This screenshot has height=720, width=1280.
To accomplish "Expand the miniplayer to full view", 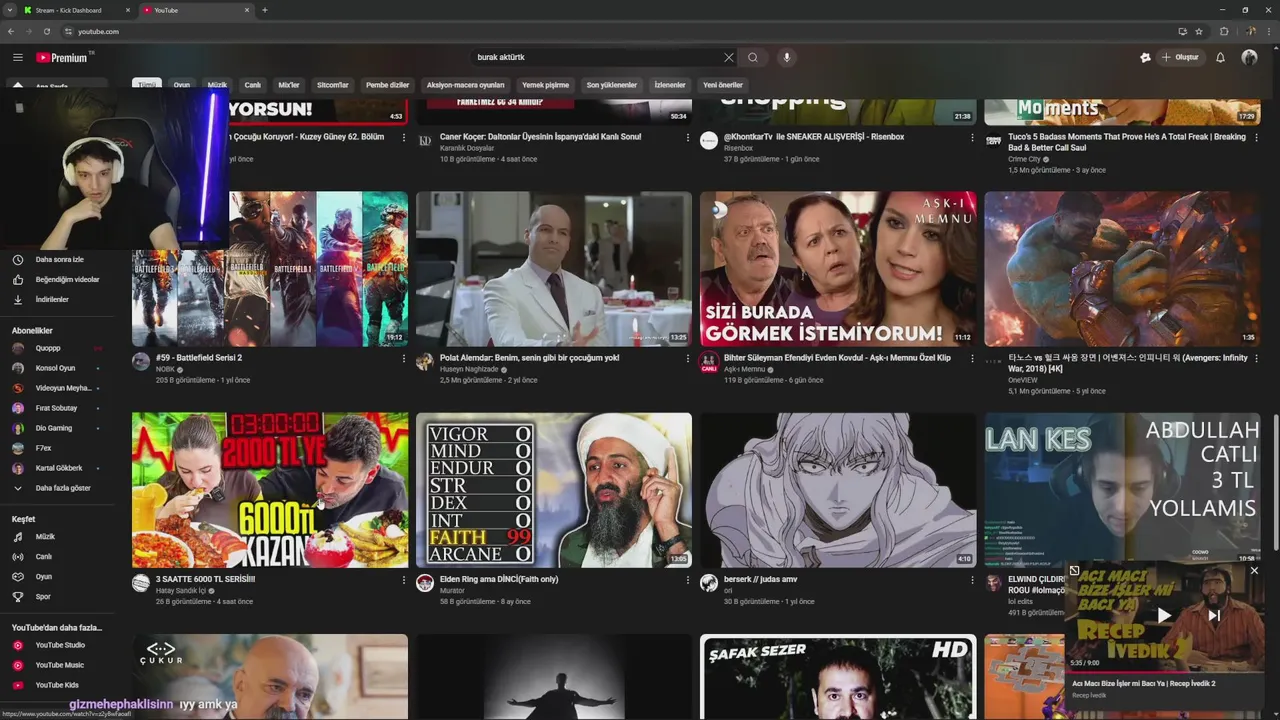I will (1074, 571).
